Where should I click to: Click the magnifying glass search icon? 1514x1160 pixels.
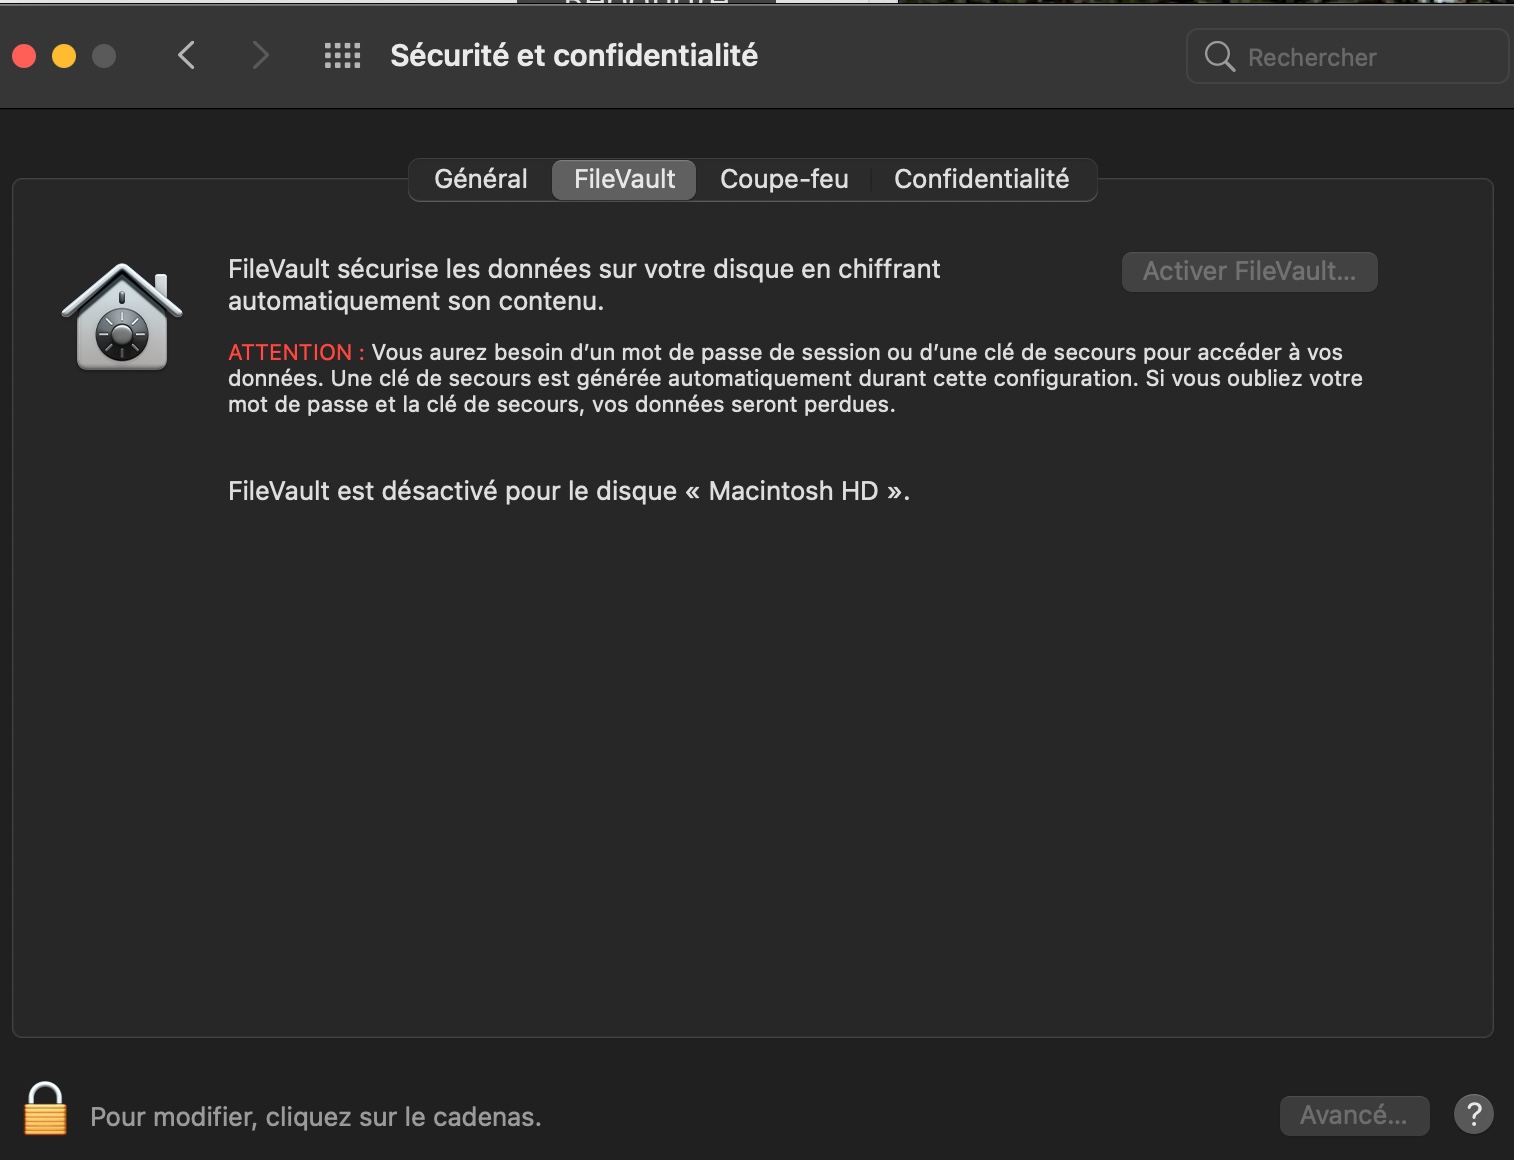(1219, 56)
